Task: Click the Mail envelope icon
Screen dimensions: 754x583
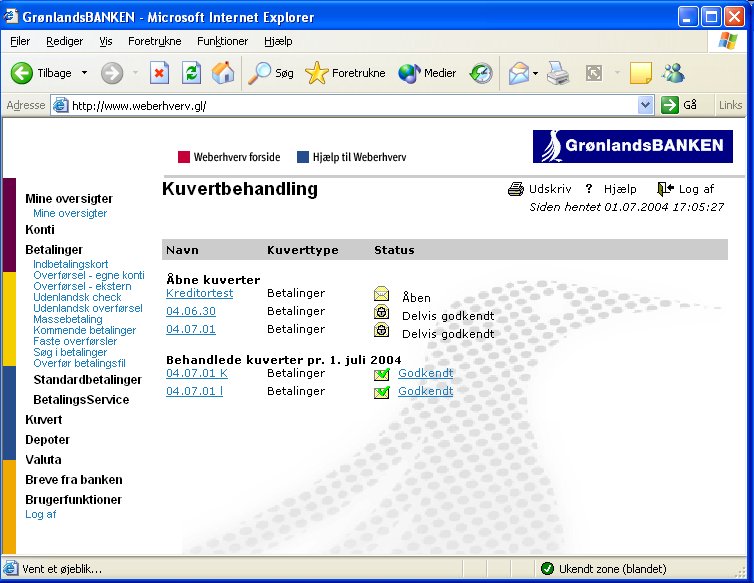Action: click(x=518, y=73)
